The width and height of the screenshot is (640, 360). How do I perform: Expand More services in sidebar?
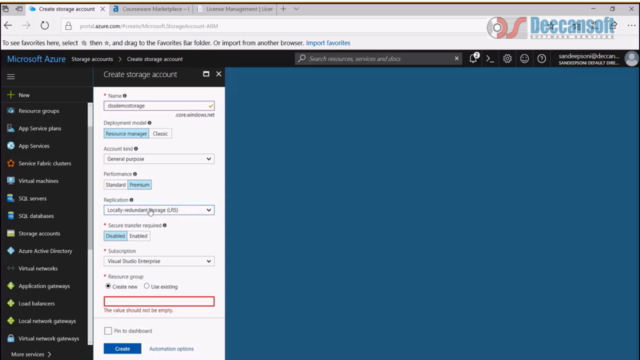[x=31, y=354]
